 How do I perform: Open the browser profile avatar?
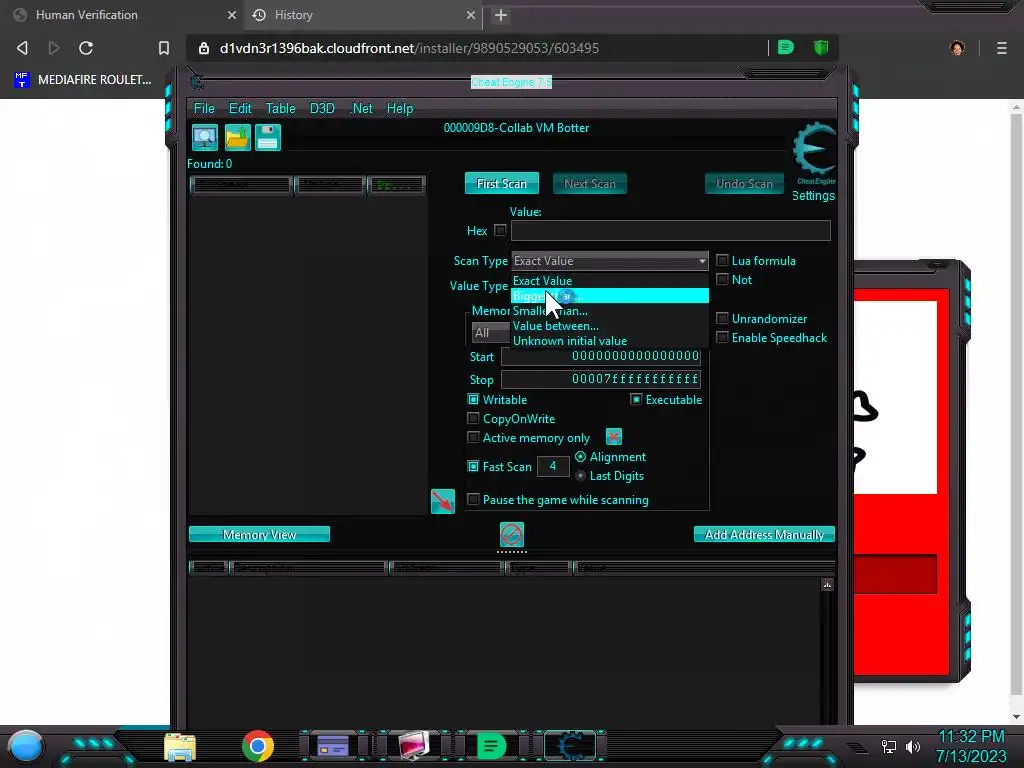tap(957, 48)
